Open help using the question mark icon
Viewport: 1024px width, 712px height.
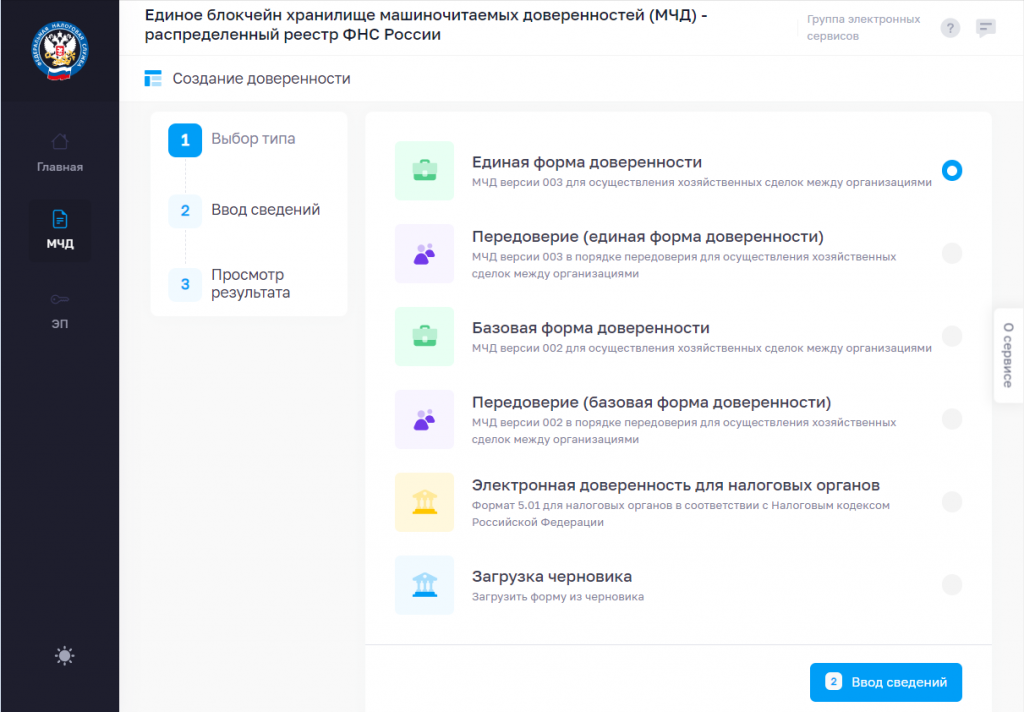[x=950, y=28]
